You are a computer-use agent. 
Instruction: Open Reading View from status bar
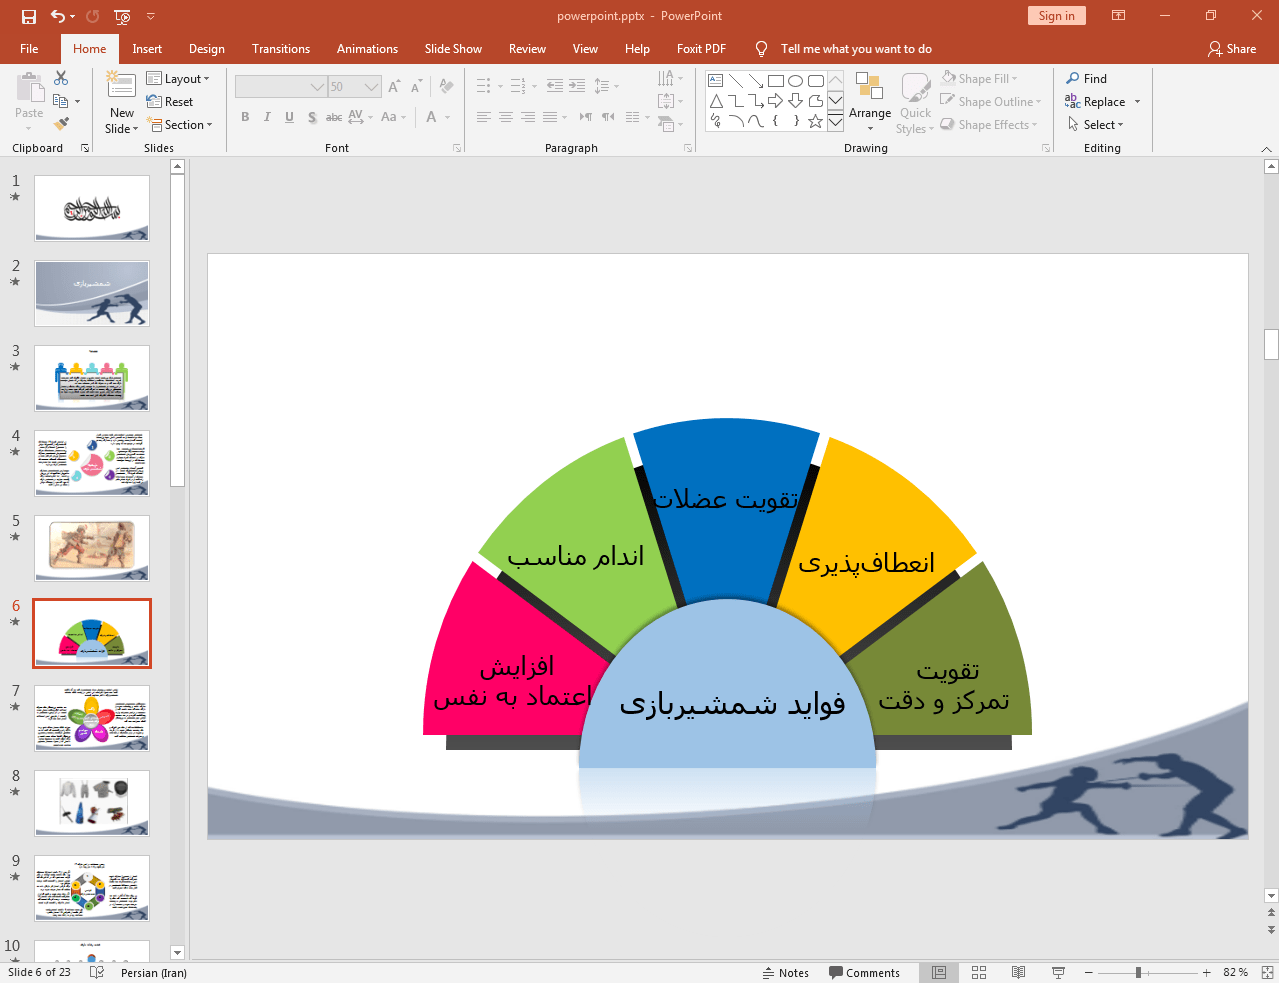[1018, 972]
